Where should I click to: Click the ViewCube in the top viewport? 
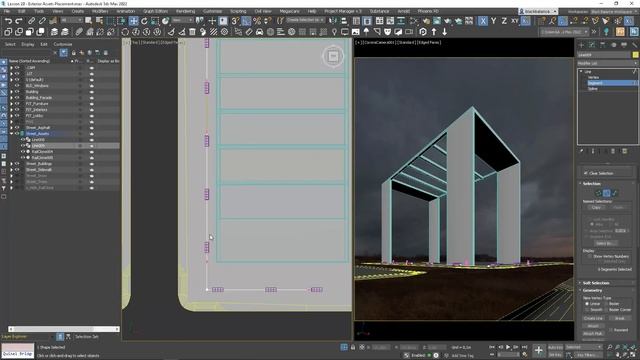pos(333,56)
